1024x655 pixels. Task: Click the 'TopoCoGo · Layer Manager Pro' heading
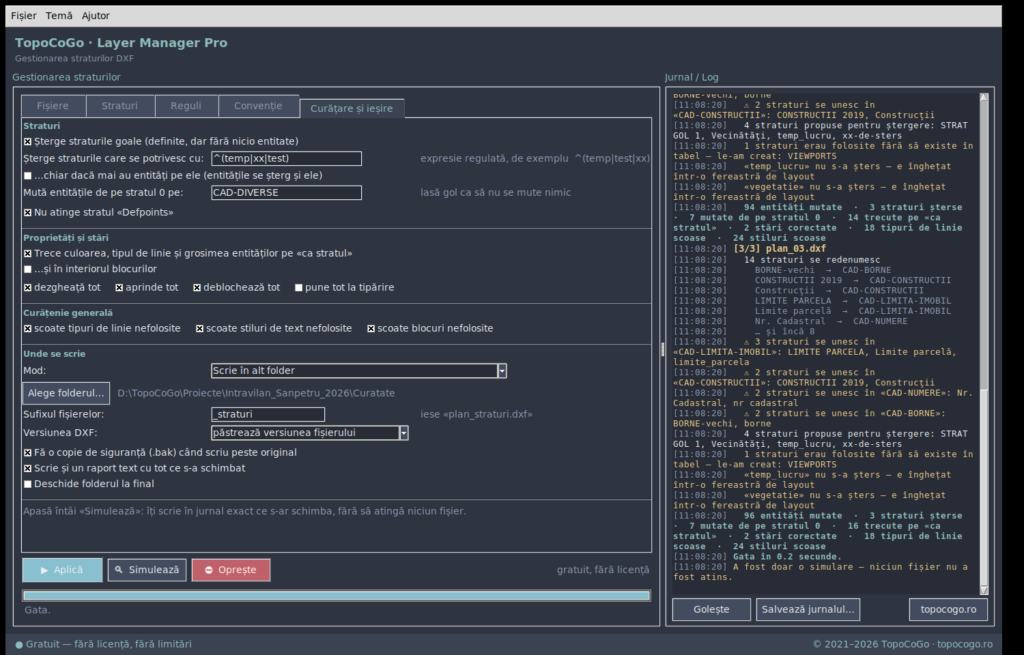pos(121,42)
